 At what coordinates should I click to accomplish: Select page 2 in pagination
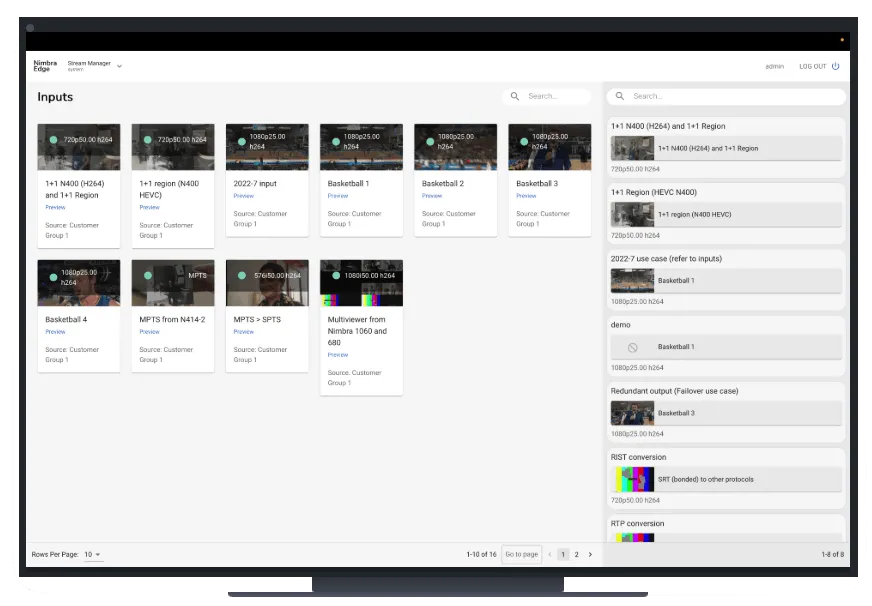pyautogui.click(x=576, y=554)
